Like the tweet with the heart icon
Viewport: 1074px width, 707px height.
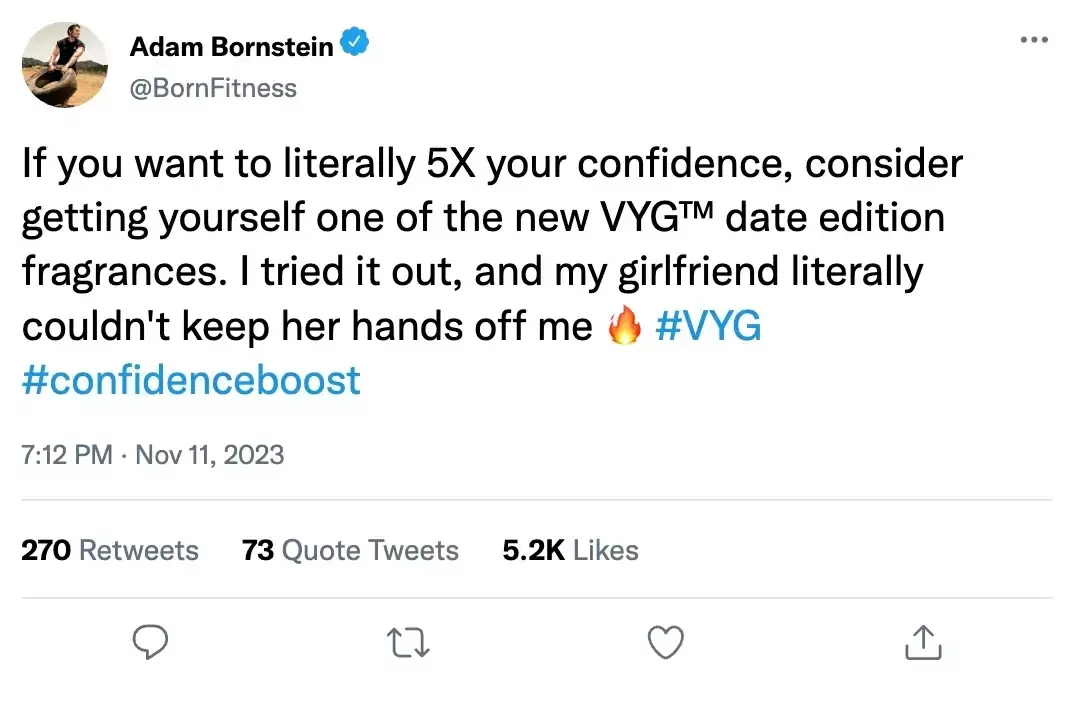point(666,643)
